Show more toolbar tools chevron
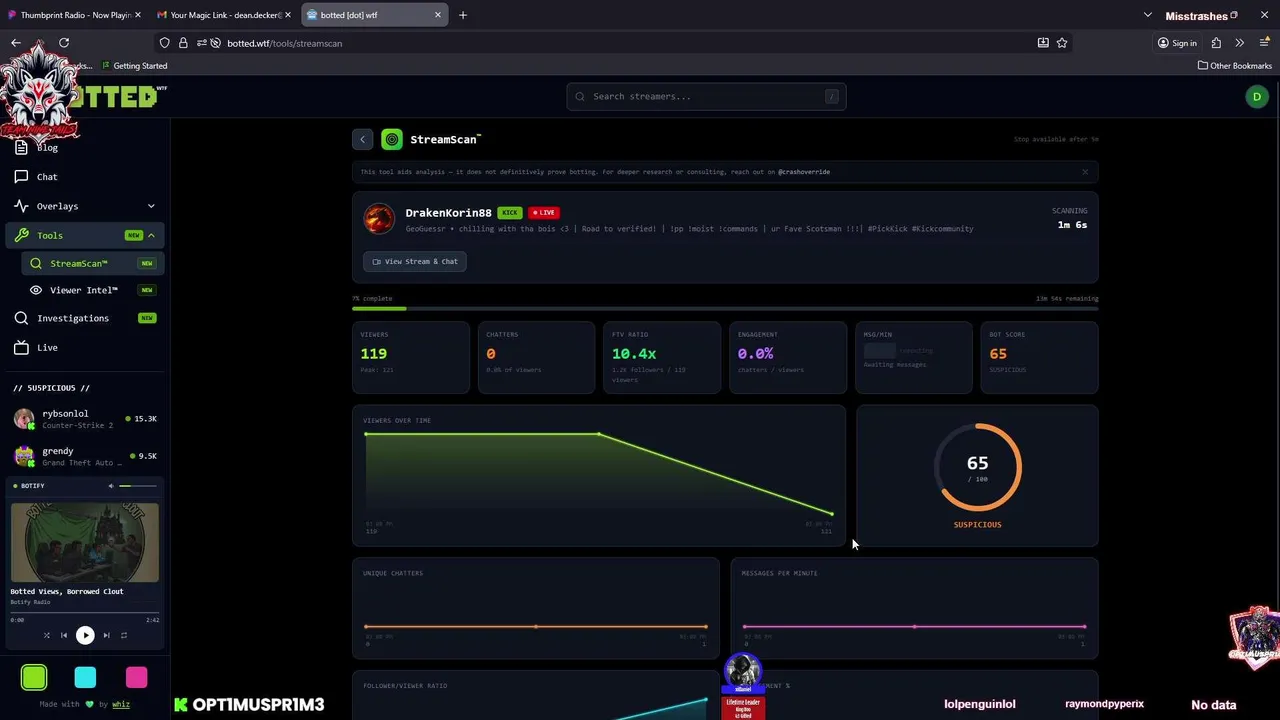 (1240, 43)
